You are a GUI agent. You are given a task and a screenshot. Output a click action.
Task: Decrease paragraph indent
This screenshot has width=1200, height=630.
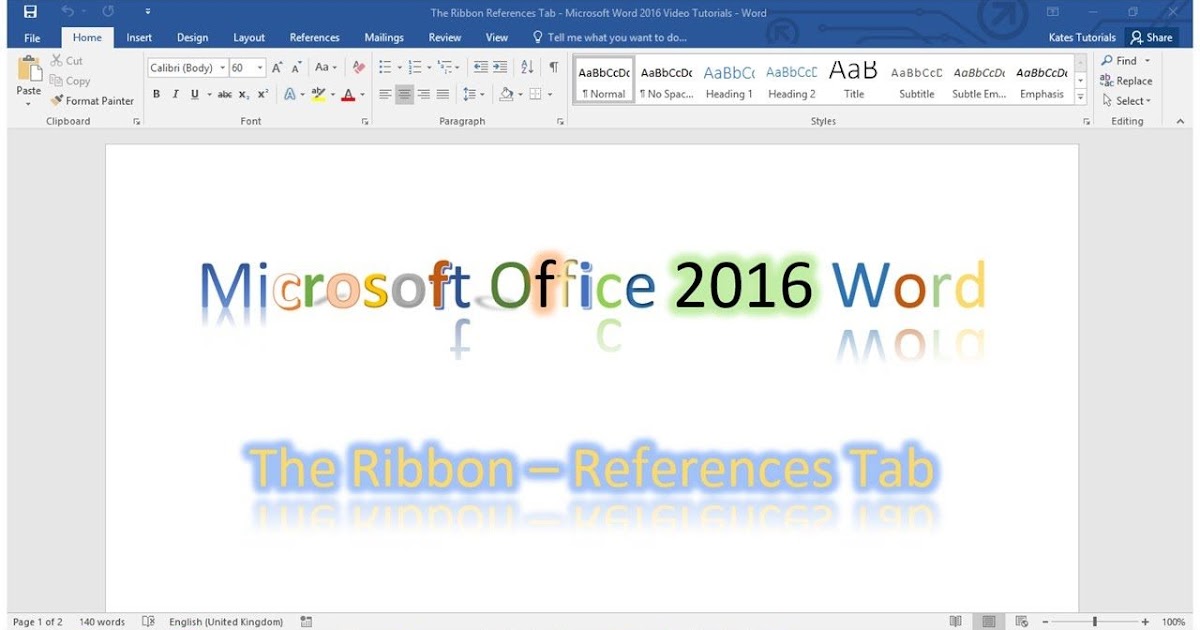(x=481, y=68)
